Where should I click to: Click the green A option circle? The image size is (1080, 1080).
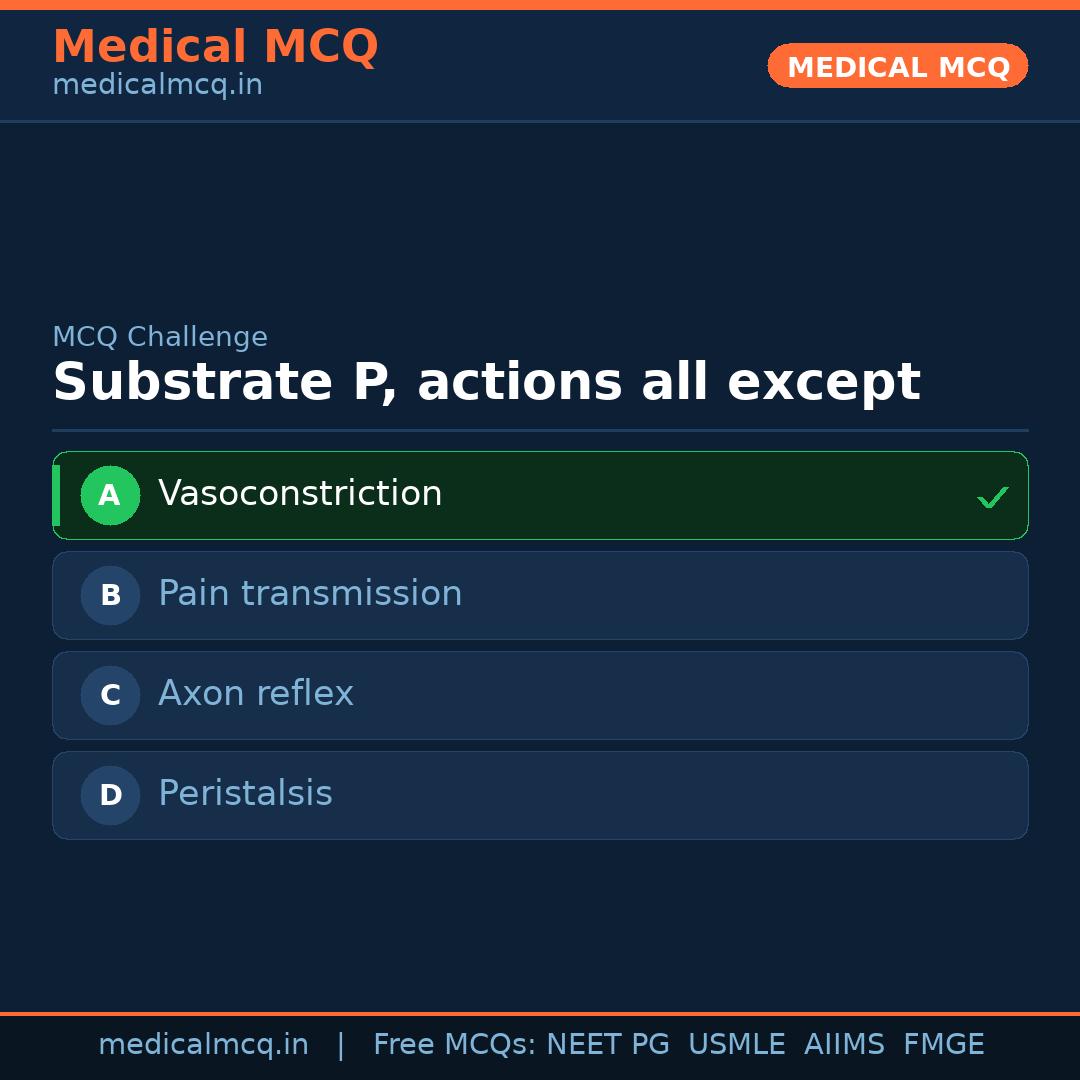tap(110, 495)
